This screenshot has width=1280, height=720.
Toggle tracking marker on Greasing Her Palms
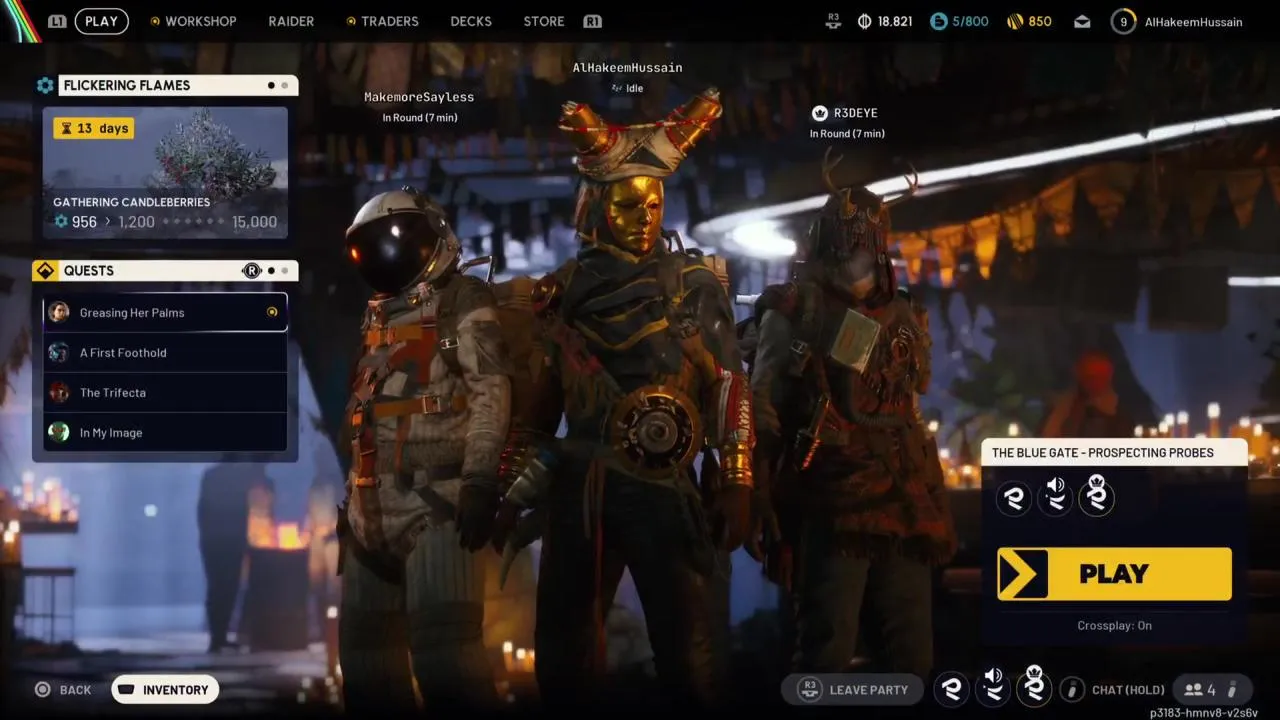[x=271, y=312]
